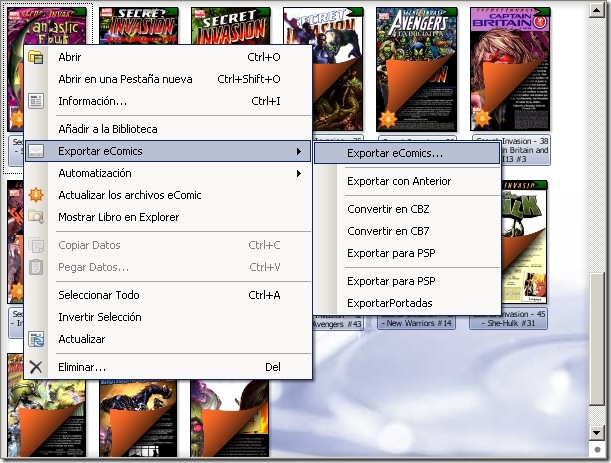Open the Automatización submenu entry
Screen dimensions: 611x463
point(168,173)
